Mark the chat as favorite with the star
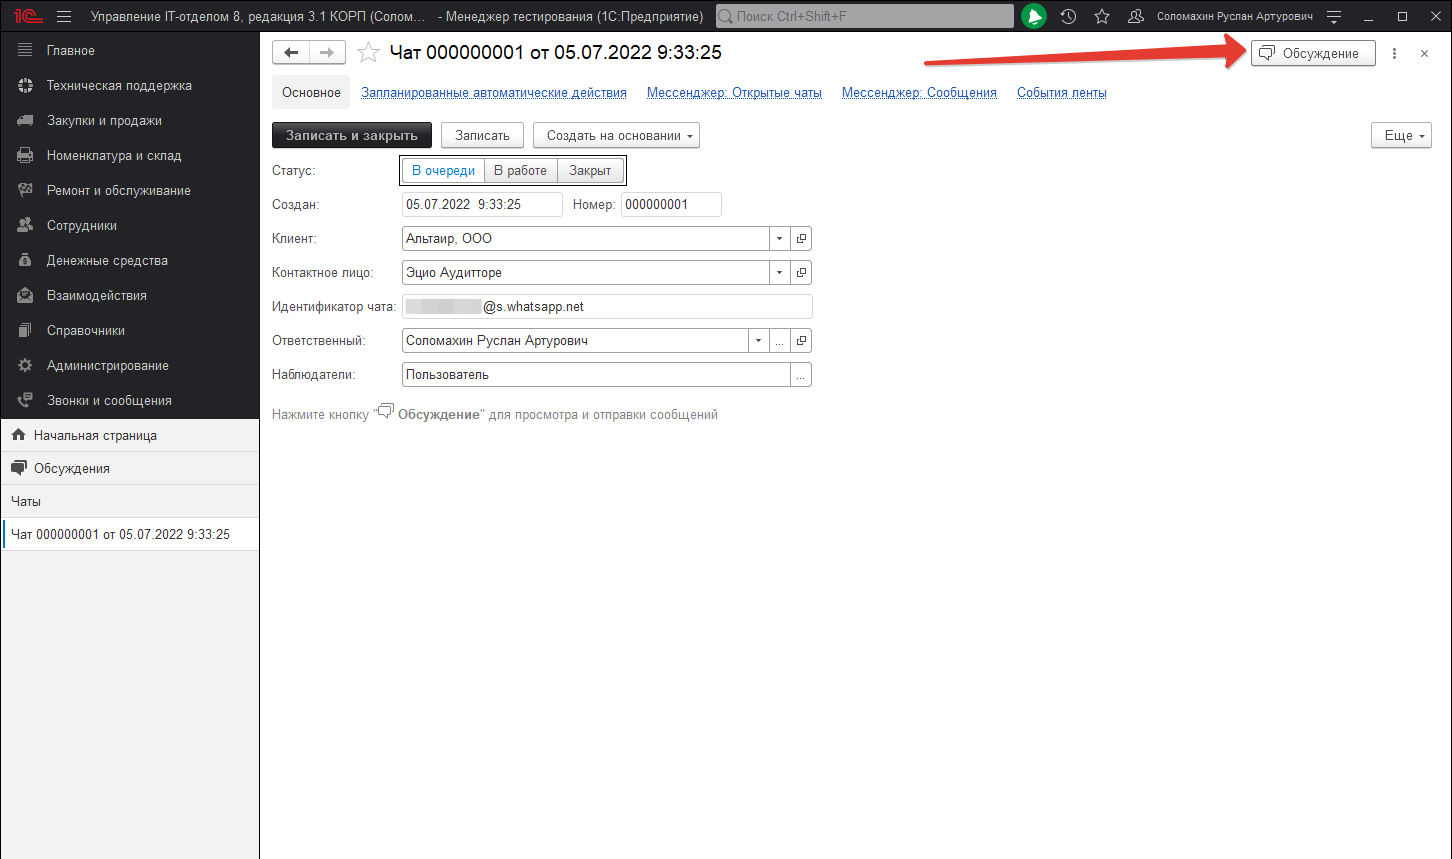The height and width of the screenshot is (859, 1452). [368, 52]
